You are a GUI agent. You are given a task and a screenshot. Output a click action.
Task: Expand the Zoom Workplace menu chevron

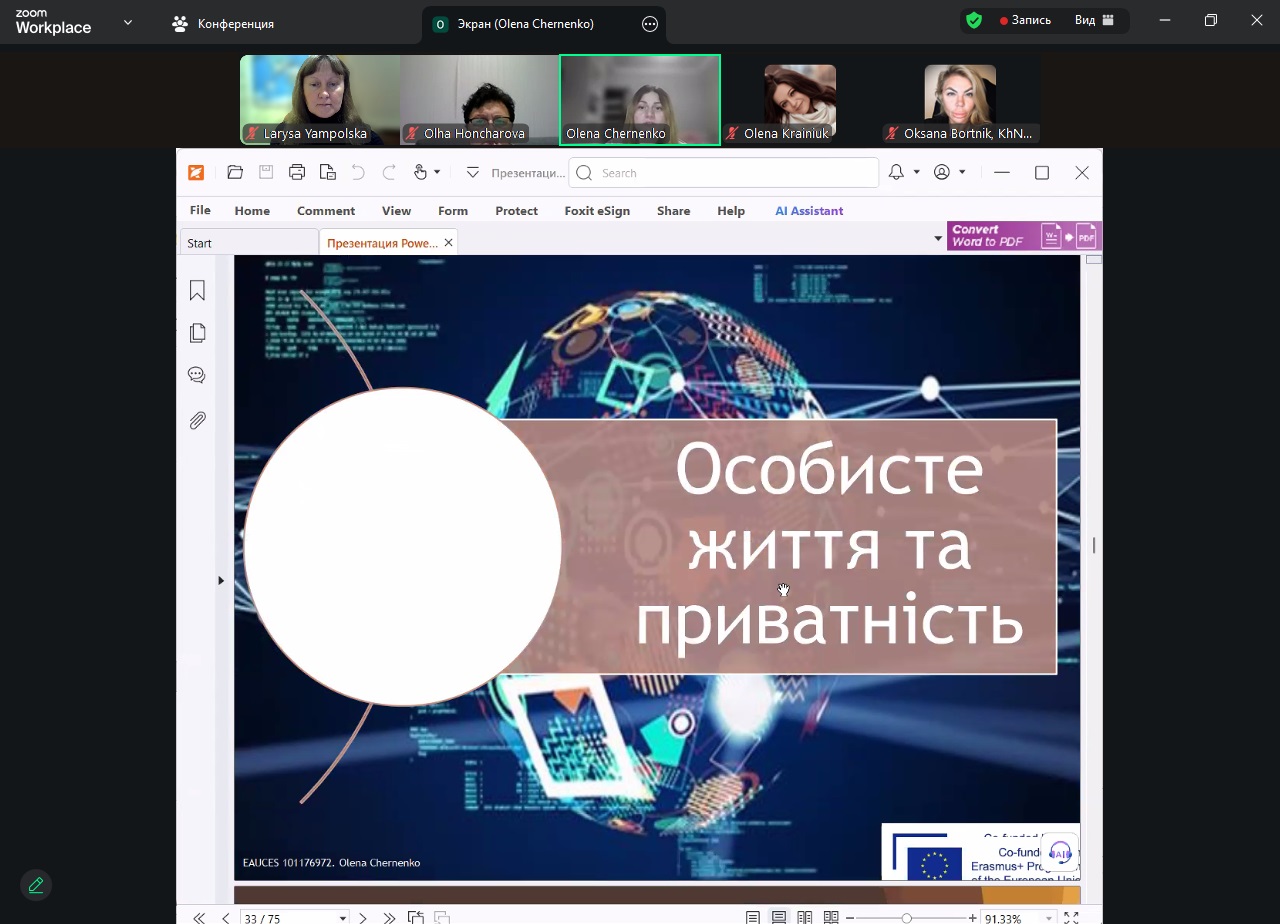click(x=128, y=22)
